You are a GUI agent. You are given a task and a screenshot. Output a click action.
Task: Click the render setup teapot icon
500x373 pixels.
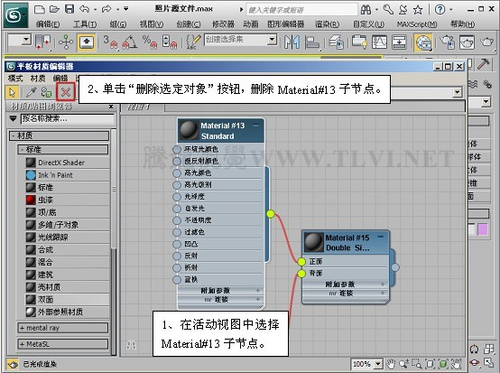(x=447, y=42)
